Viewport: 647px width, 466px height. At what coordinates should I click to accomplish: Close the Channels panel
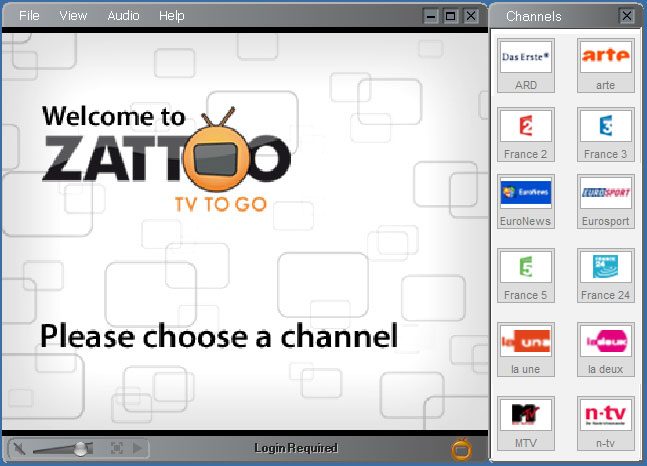[626, 16]
